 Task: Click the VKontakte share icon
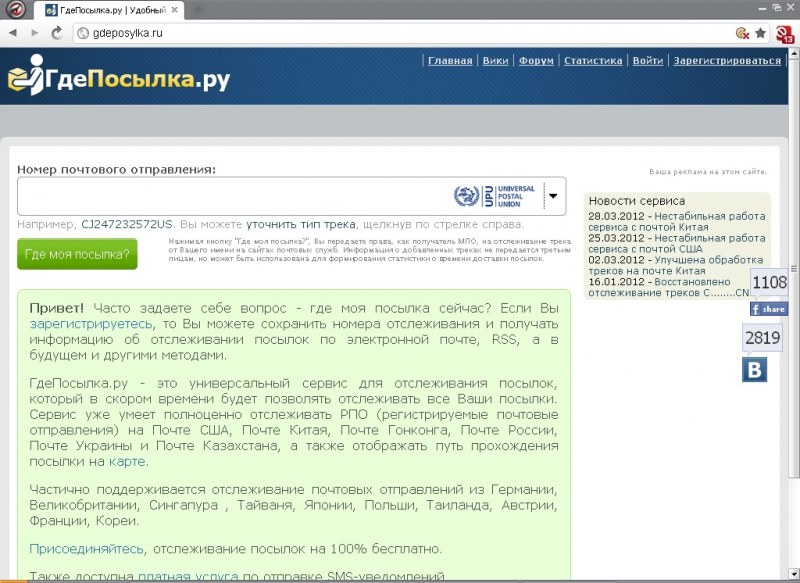point(754,369)
